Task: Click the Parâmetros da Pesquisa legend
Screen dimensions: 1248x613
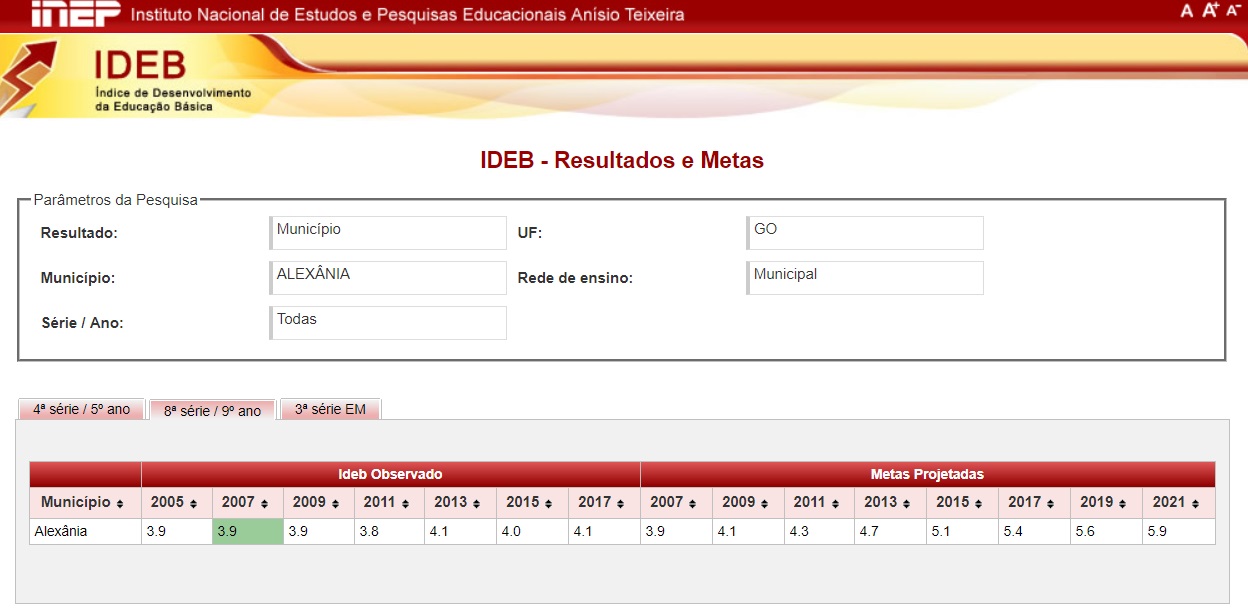Action: [x=116, y=200]
